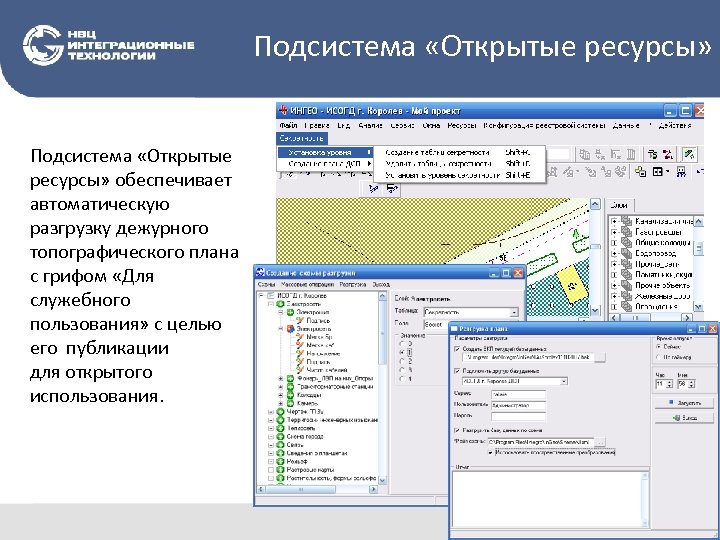Screen dimensions: 720x540
Task: Open the Сервис menu in ИНГЕО window
Action: [403, 125]
